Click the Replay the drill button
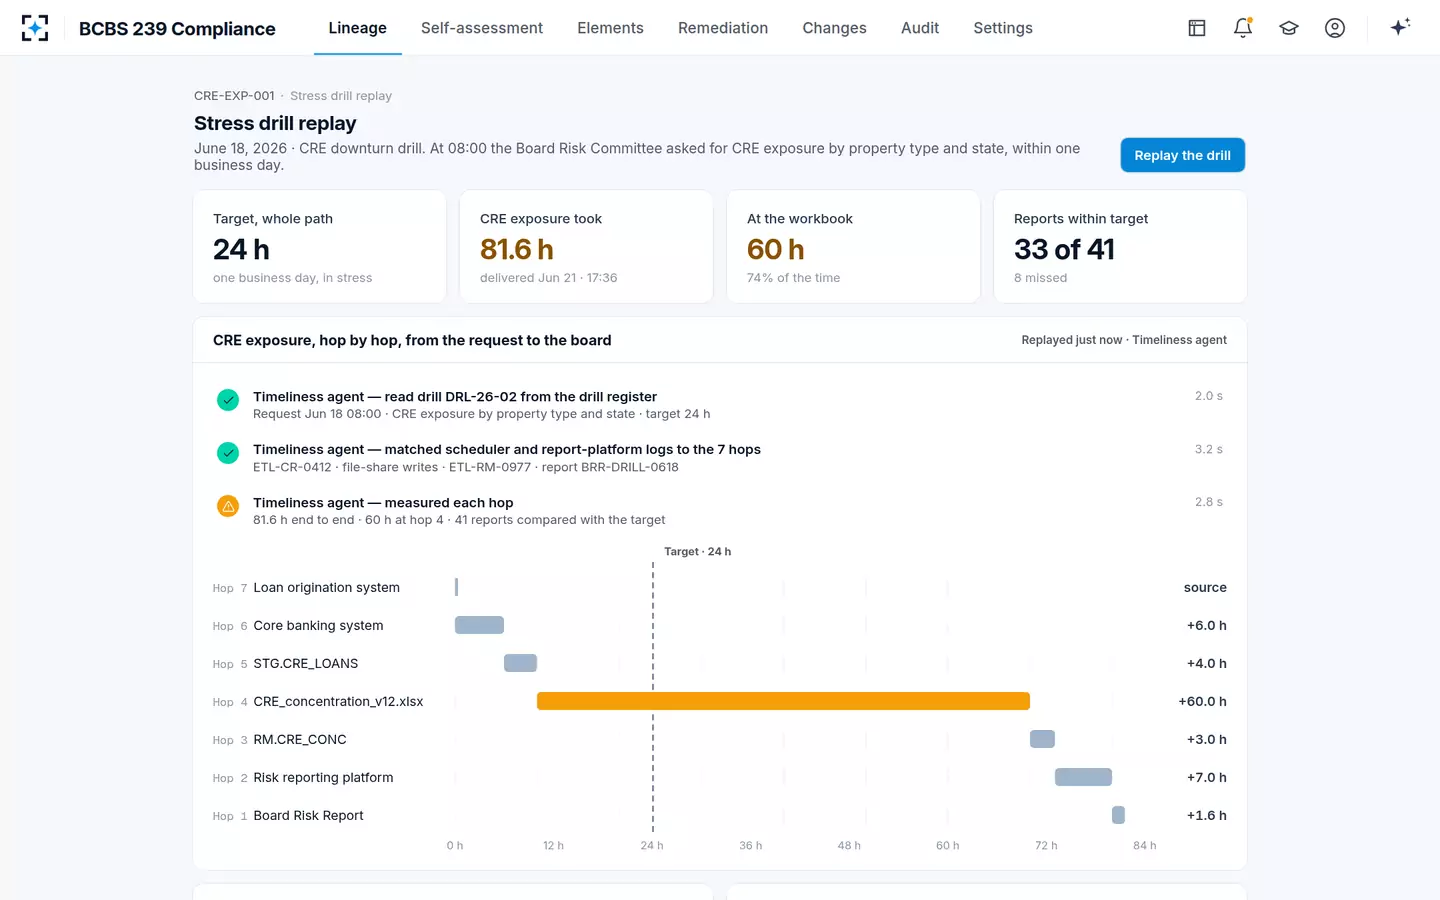Image resolution: width=1440 pixels, height=900 pixels. 1182,155
